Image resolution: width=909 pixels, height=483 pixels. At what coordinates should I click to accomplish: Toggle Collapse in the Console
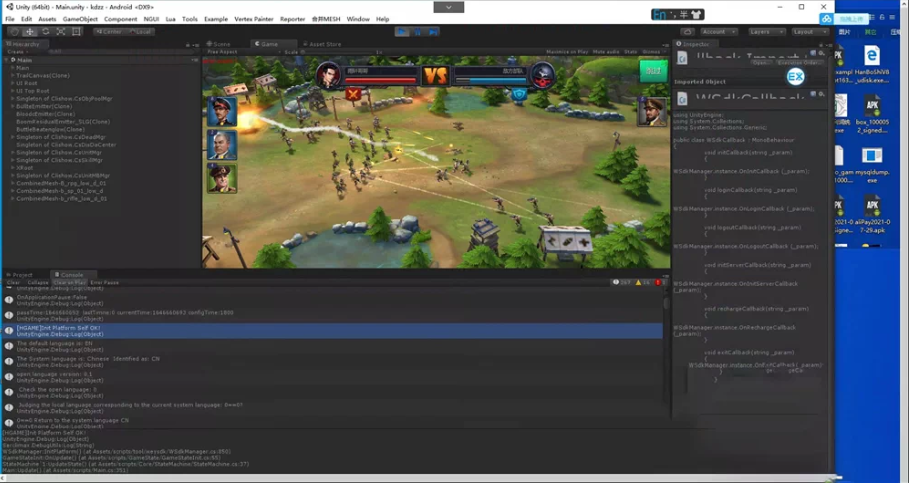coord(38,282)
